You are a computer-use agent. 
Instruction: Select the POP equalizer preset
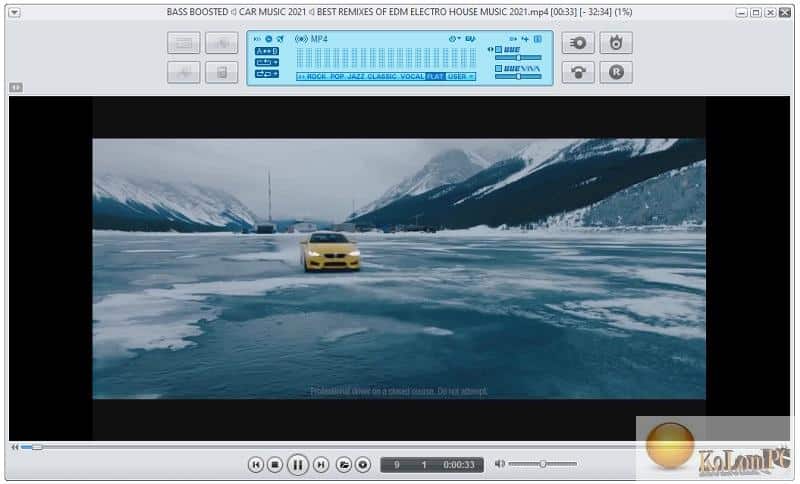[337, 77]
